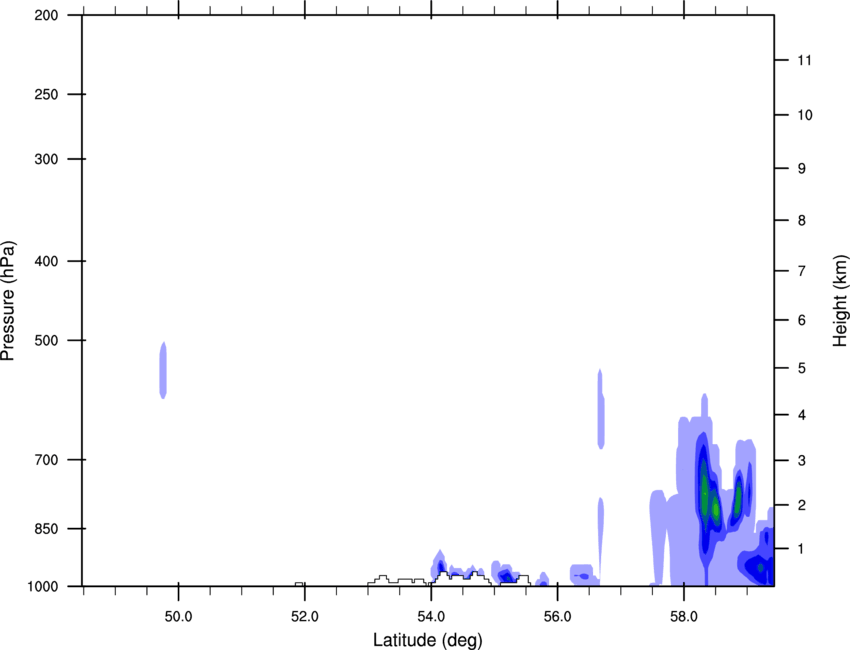Viewport: 850px width, 650px height.
Task: Click the small terrain bump near latitude 52.0
Action: click(x=299, y=584)
